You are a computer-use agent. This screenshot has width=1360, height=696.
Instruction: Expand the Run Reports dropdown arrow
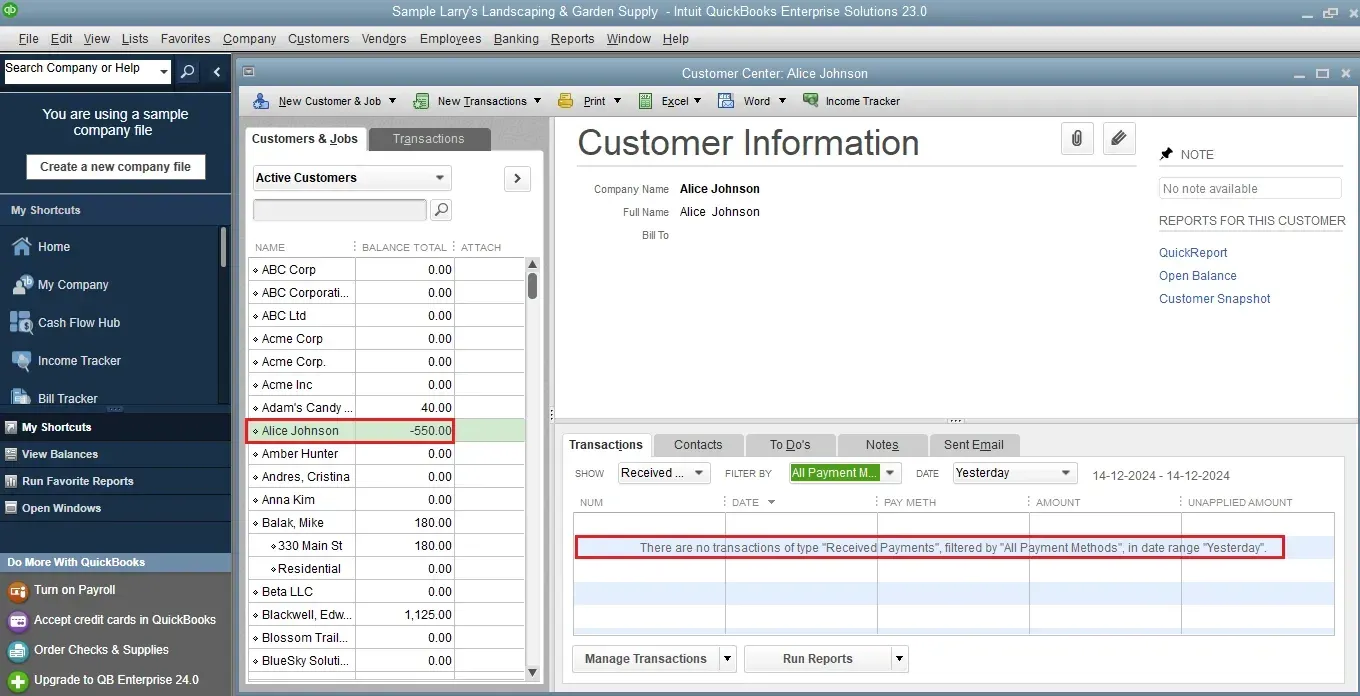coord(897,658)
